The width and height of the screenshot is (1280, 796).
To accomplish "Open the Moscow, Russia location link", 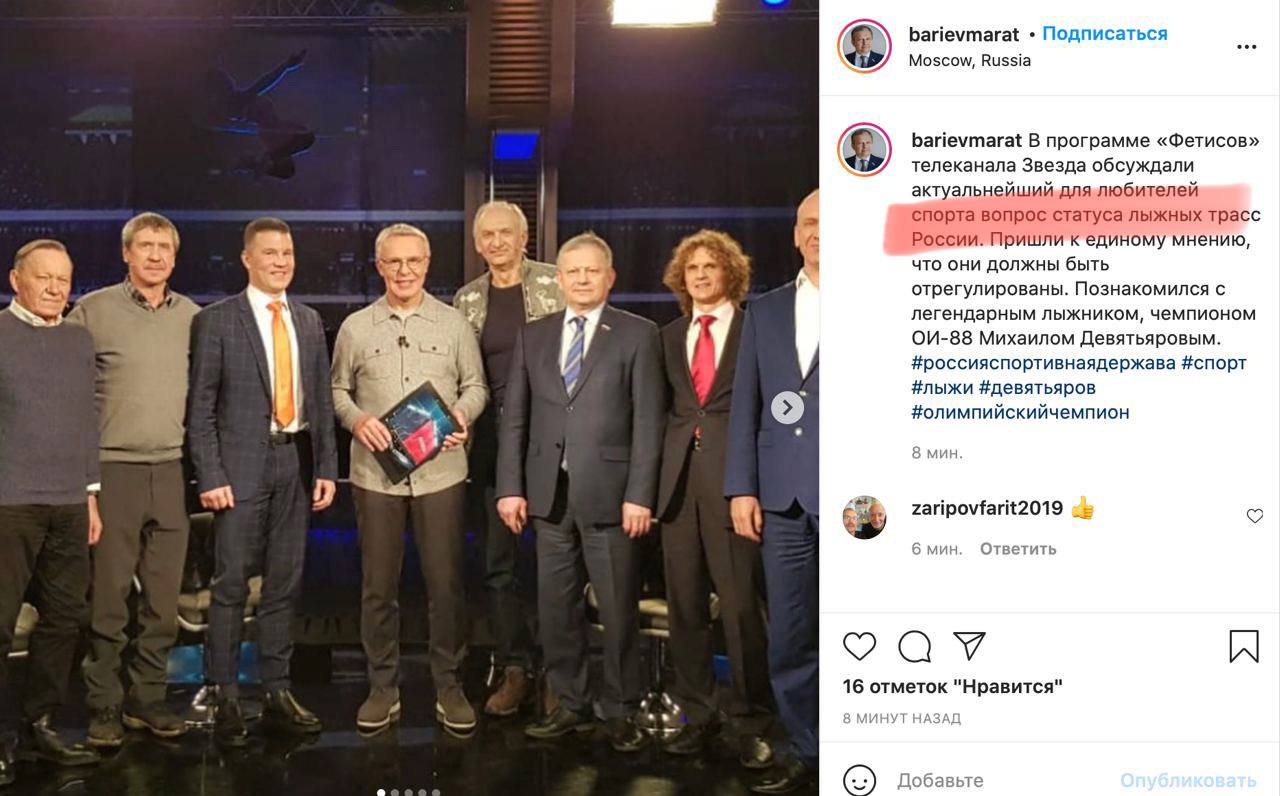I will point(970,60).
